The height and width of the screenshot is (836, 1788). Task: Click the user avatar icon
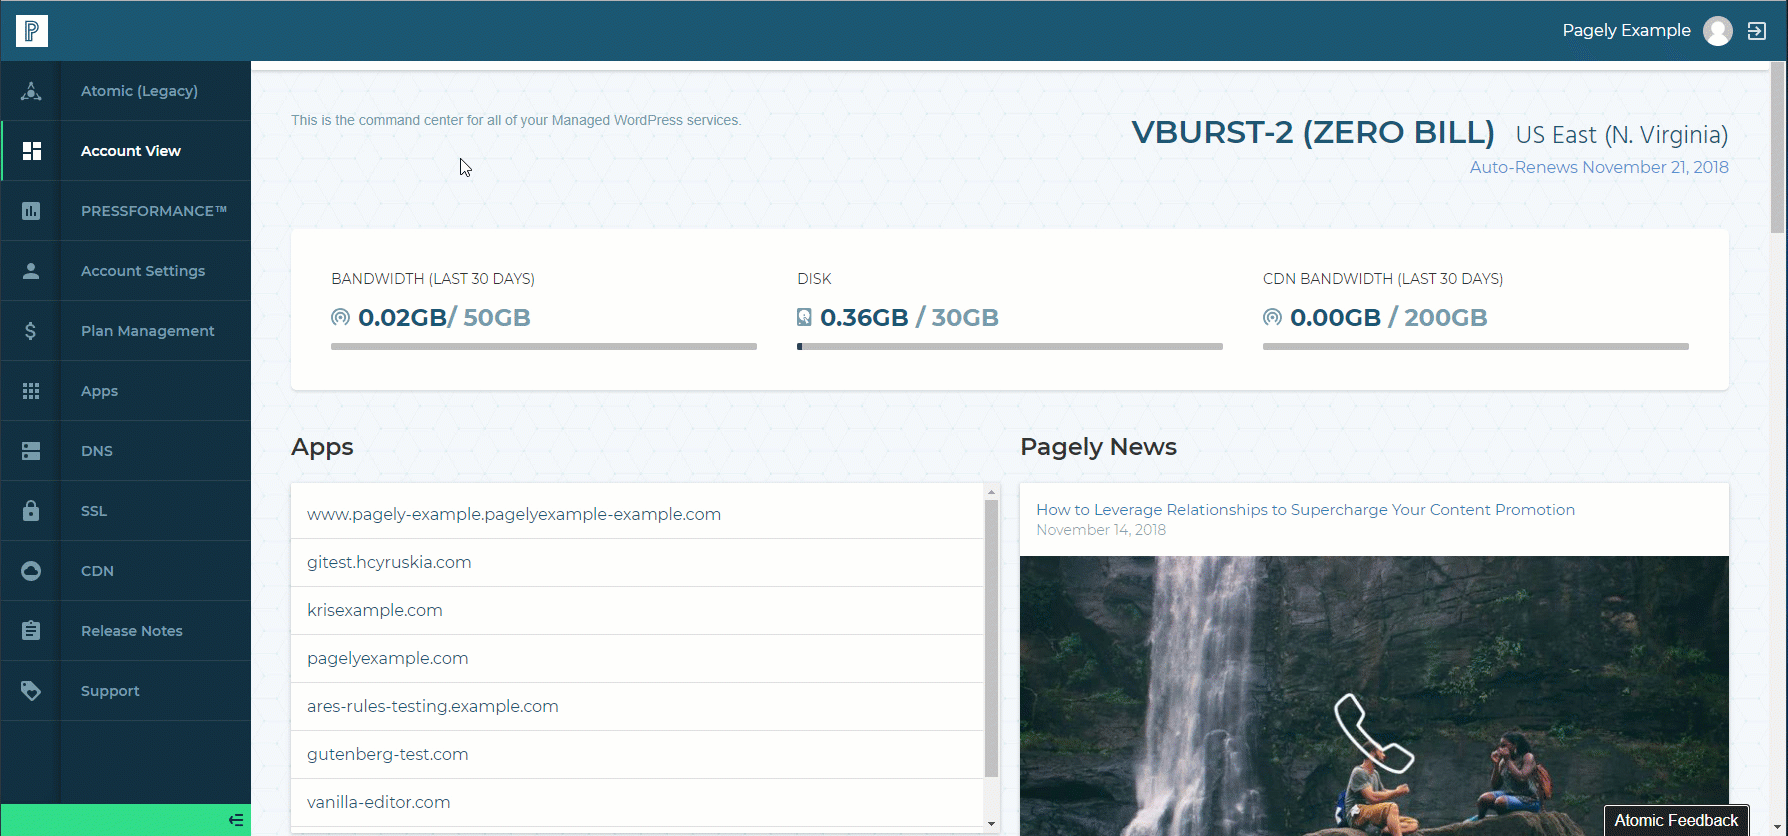[1718, 31]
